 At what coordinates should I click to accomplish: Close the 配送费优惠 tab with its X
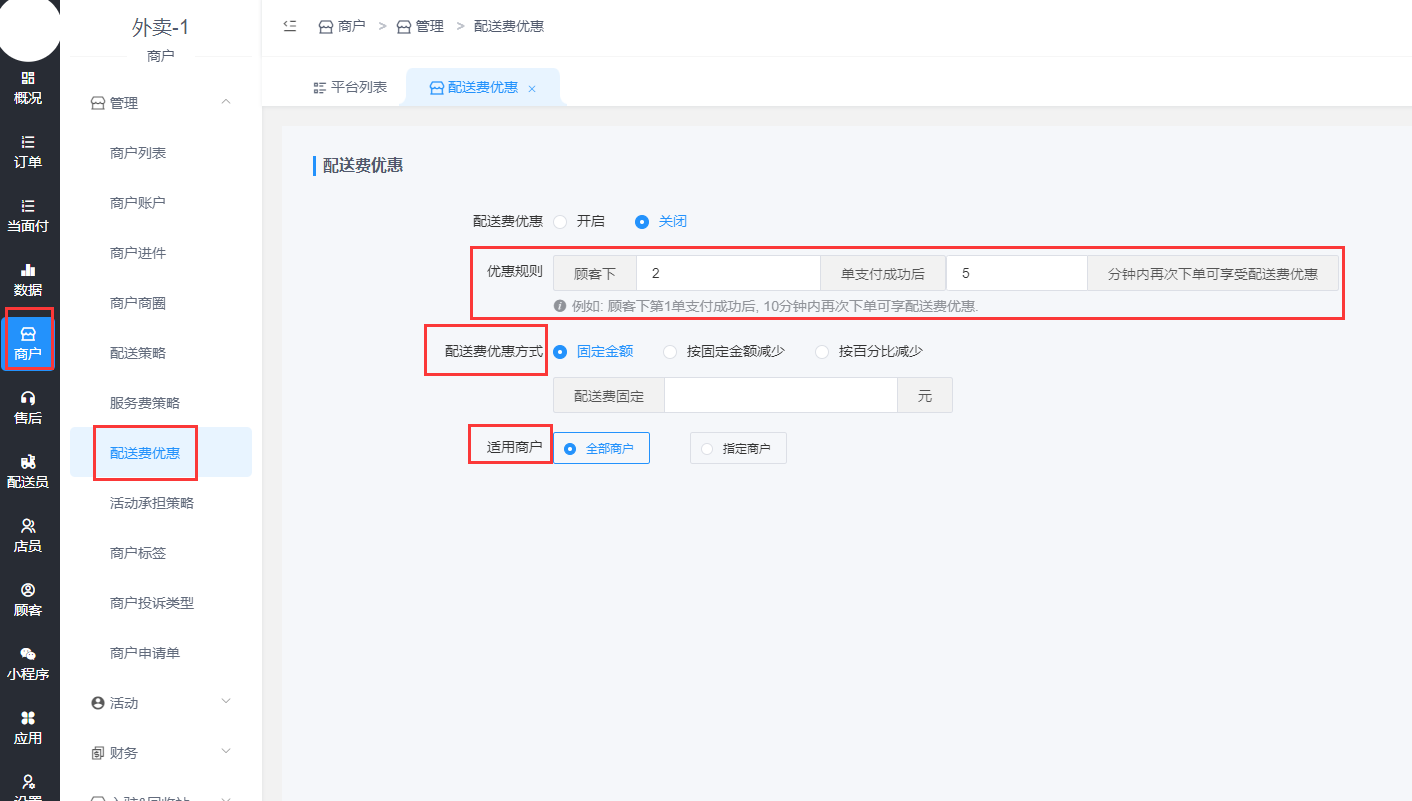click(532, 89)
